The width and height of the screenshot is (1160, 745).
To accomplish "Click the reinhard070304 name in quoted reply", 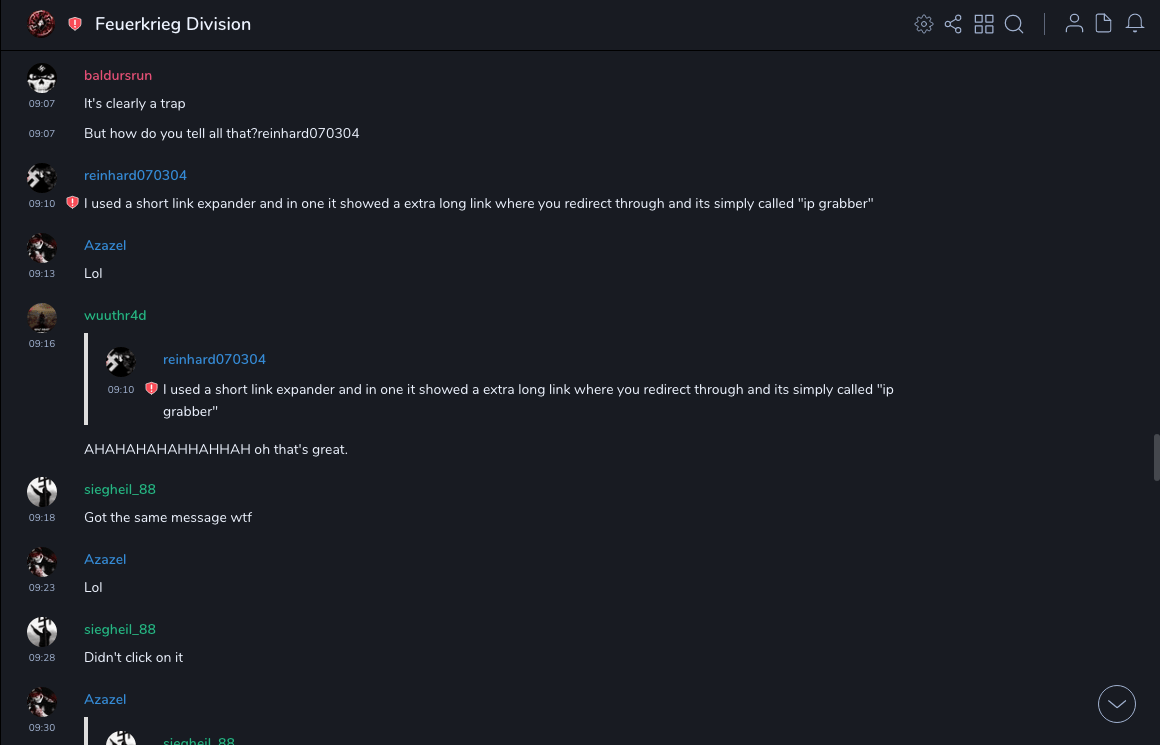I will click(214, 360).
